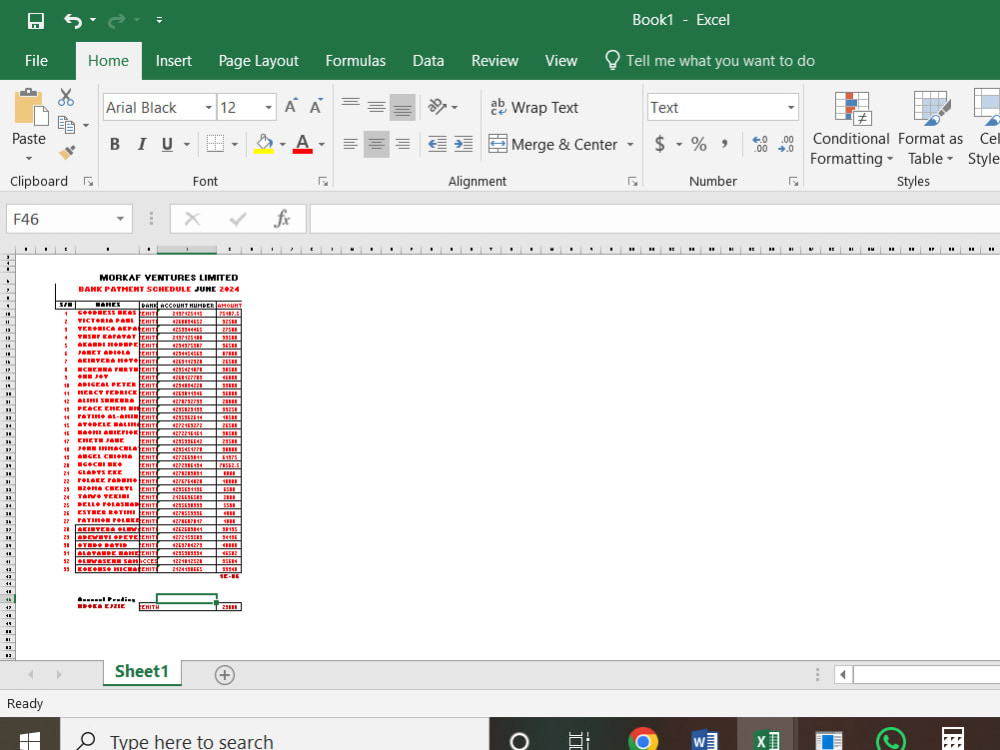
Task: Toggle Wrap Text
Action: tap(534, 107)
